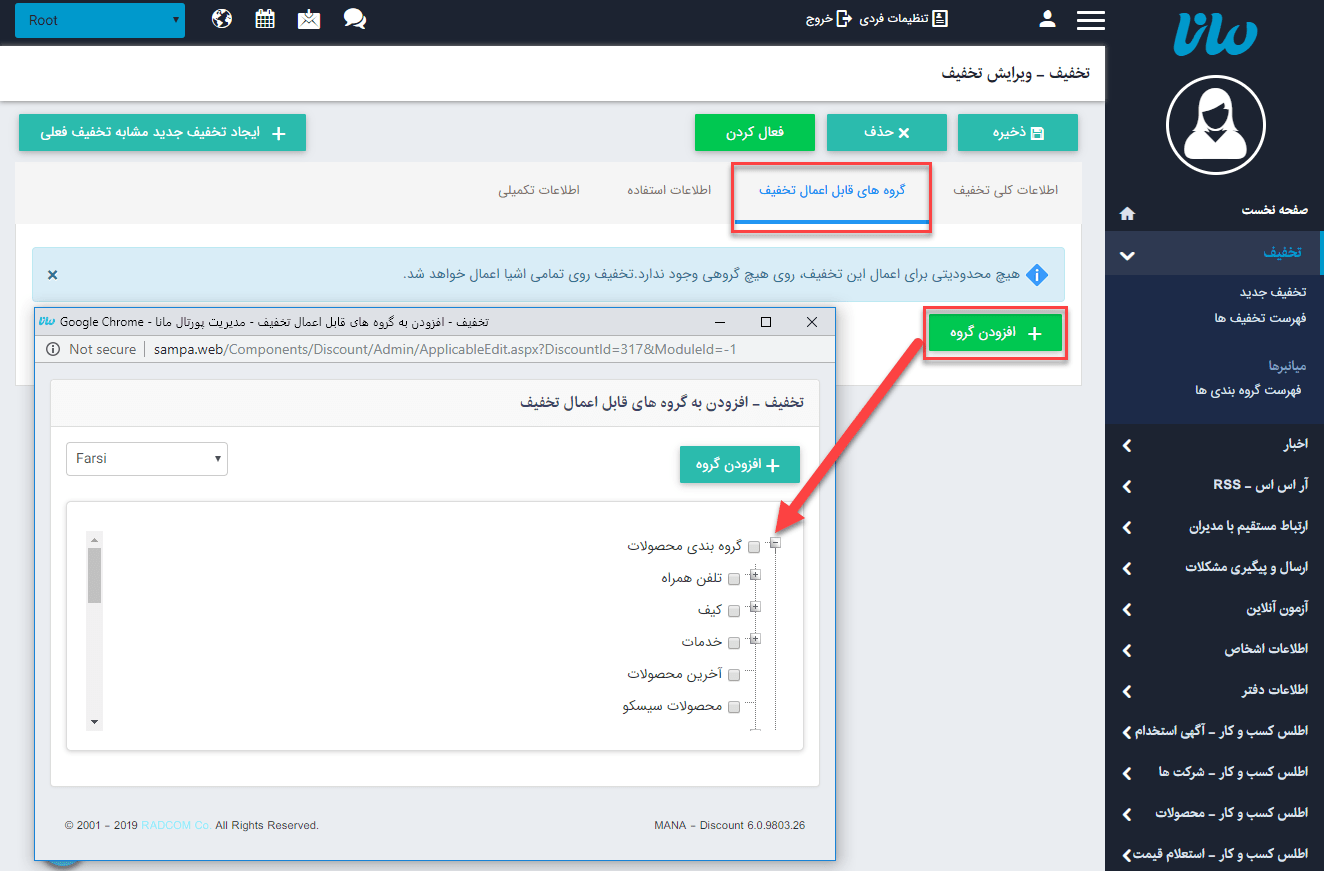Check the خدمات checkbox
Screen dimensions: 1324x871
(x=734, y=641)
